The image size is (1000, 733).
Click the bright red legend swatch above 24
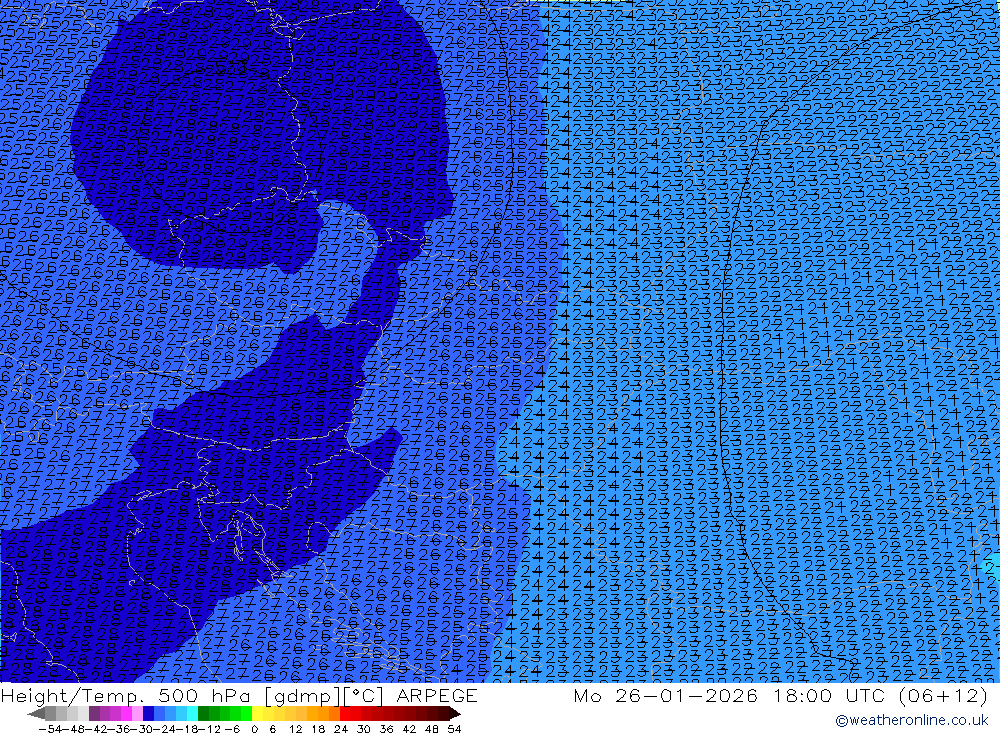click(x=345, y=713)
